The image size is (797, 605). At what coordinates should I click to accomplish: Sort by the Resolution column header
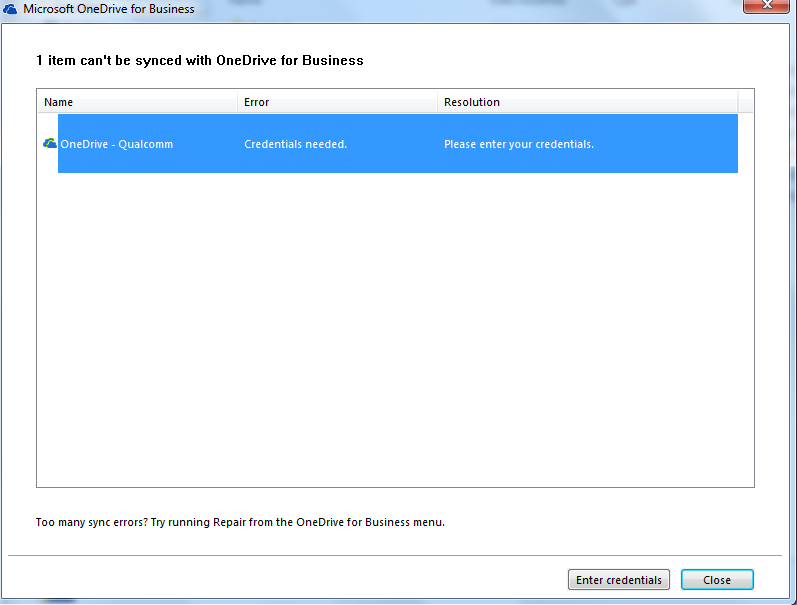588,102
